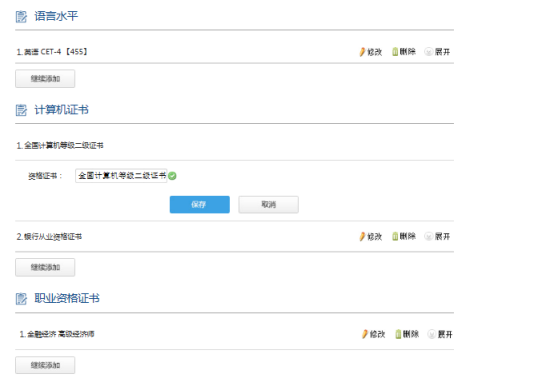Click the green validation checkmark icon
Screen dimensions: 554x383
(x=172, y=176)
